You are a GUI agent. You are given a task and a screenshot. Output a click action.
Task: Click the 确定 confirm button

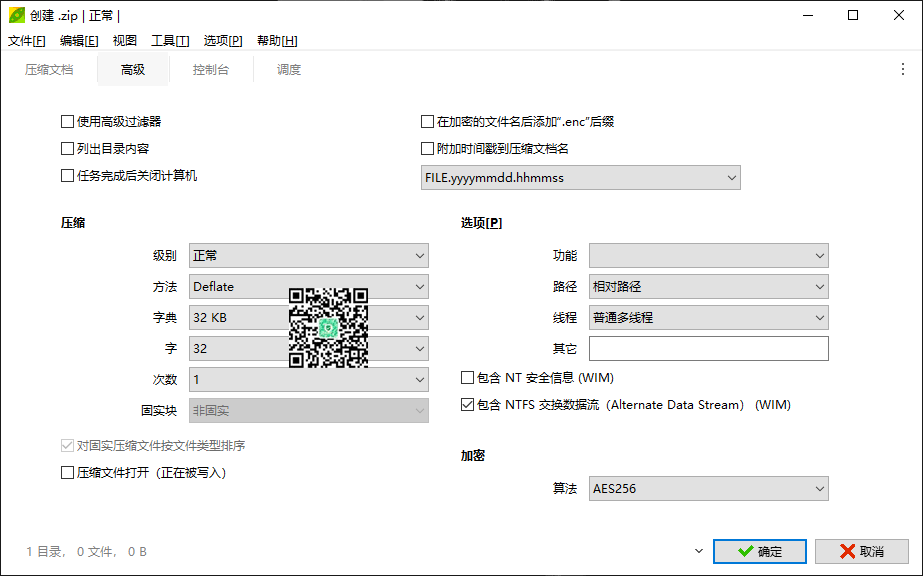click(760, 551)
